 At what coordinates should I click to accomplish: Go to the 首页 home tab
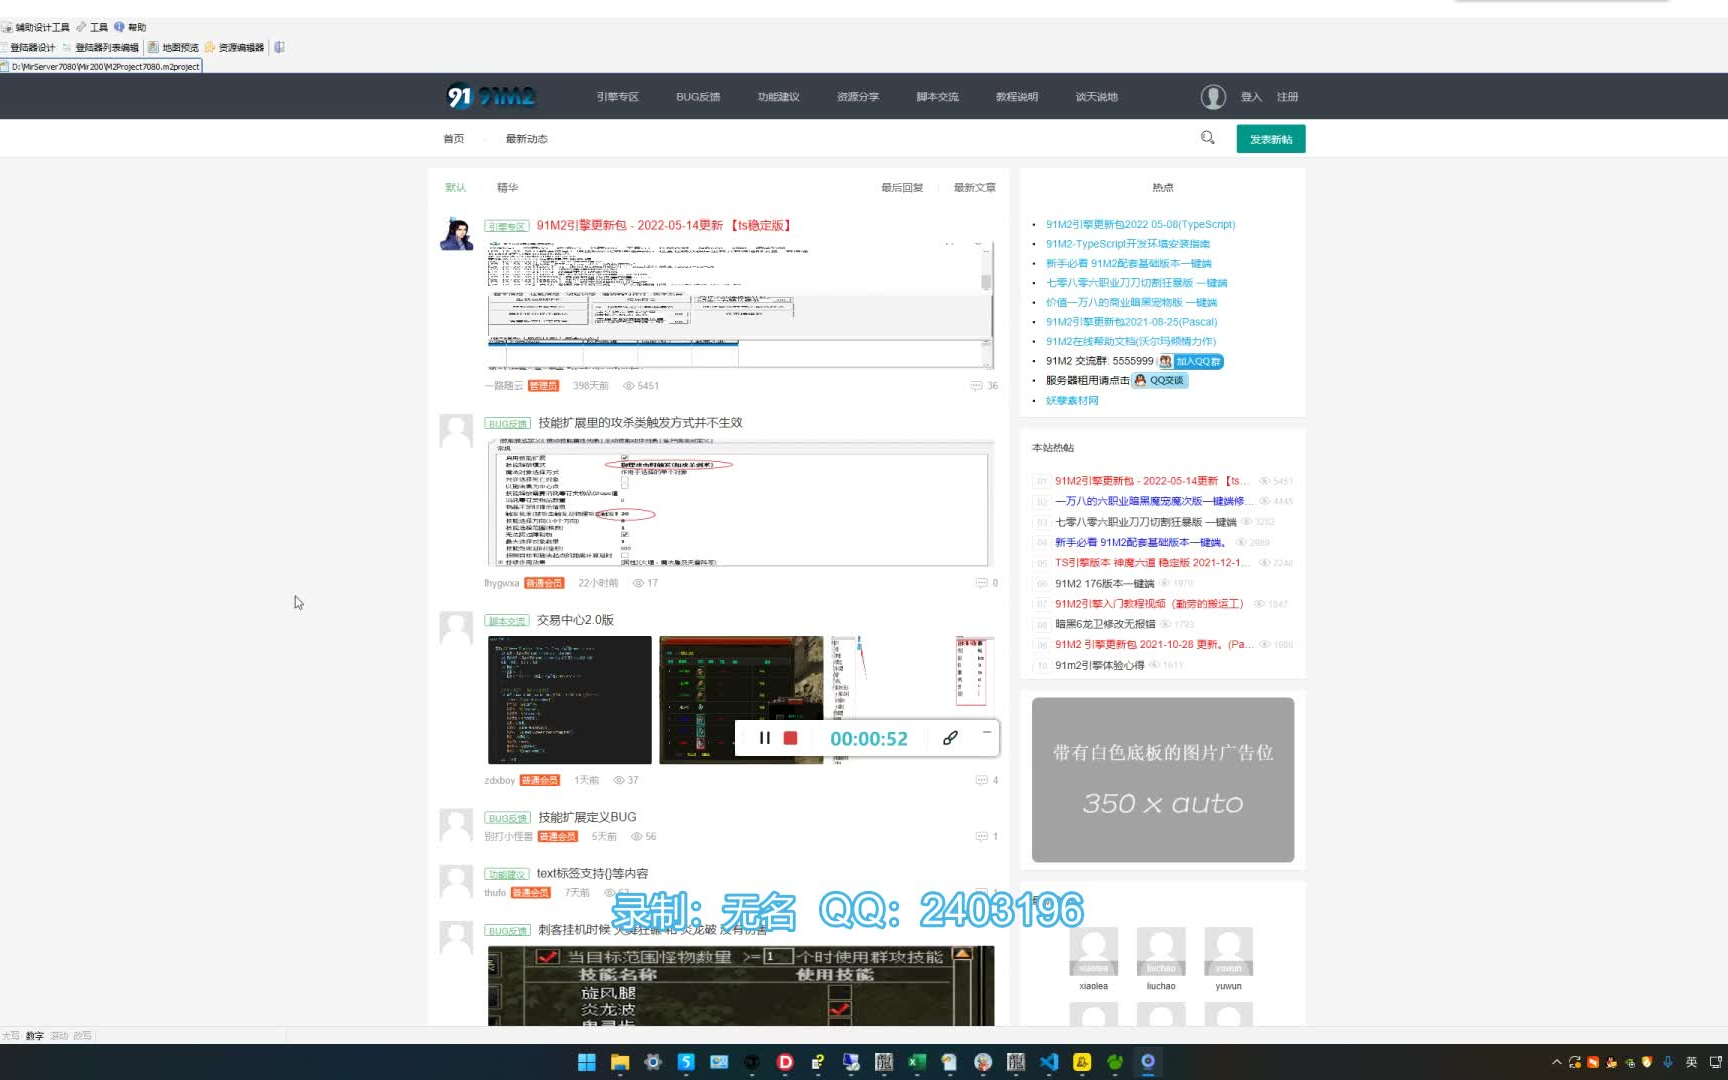tap(454, 139)
